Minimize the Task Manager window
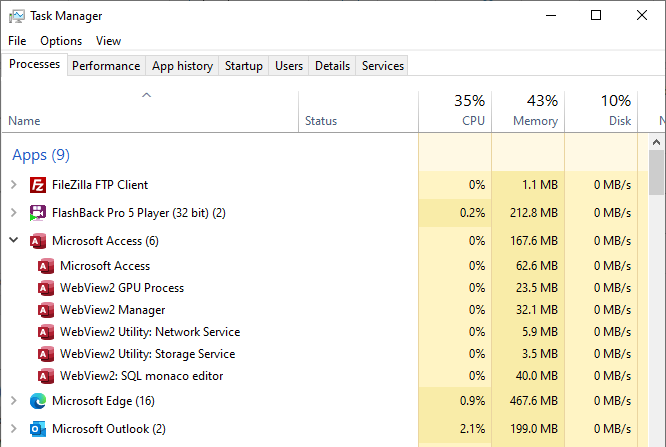This screenshot has height=447, width=666. [x=551, y=16]
